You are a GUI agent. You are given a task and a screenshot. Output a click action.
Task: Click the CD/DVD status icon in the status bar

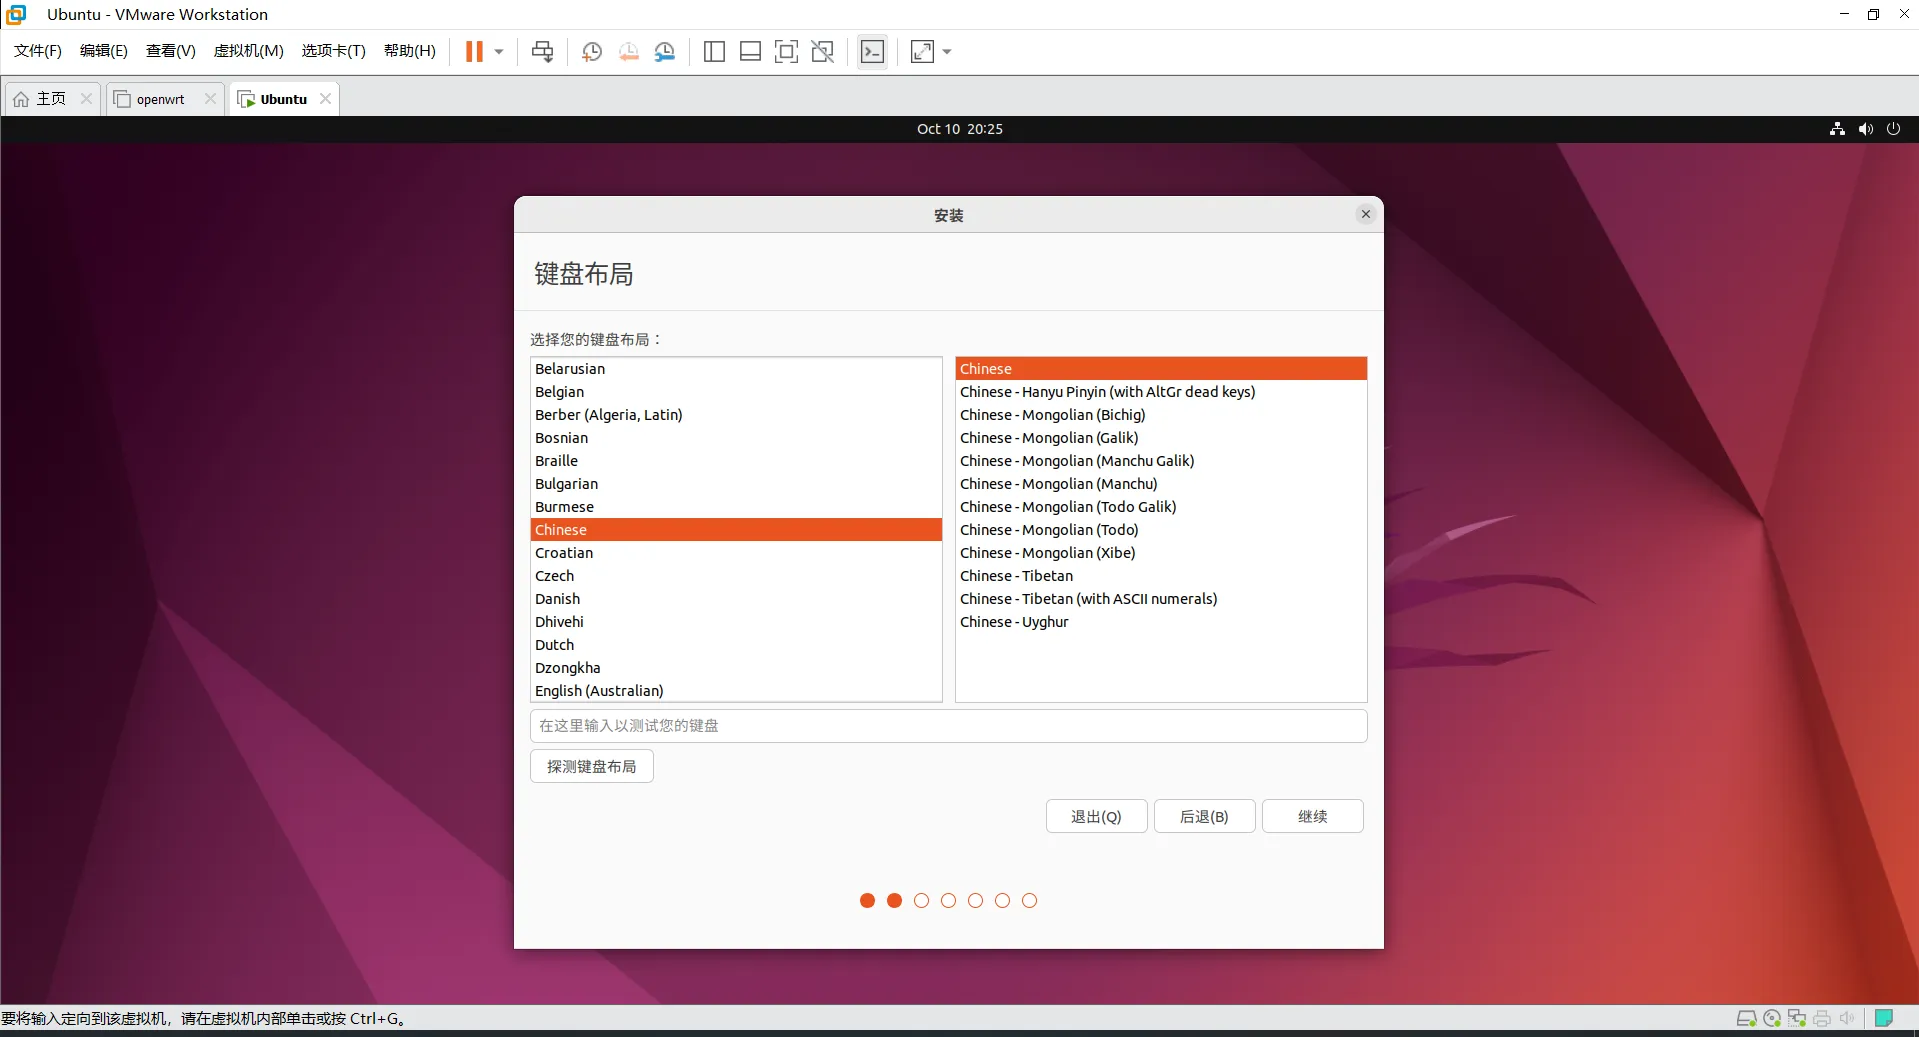[x=1771, y=1018]
